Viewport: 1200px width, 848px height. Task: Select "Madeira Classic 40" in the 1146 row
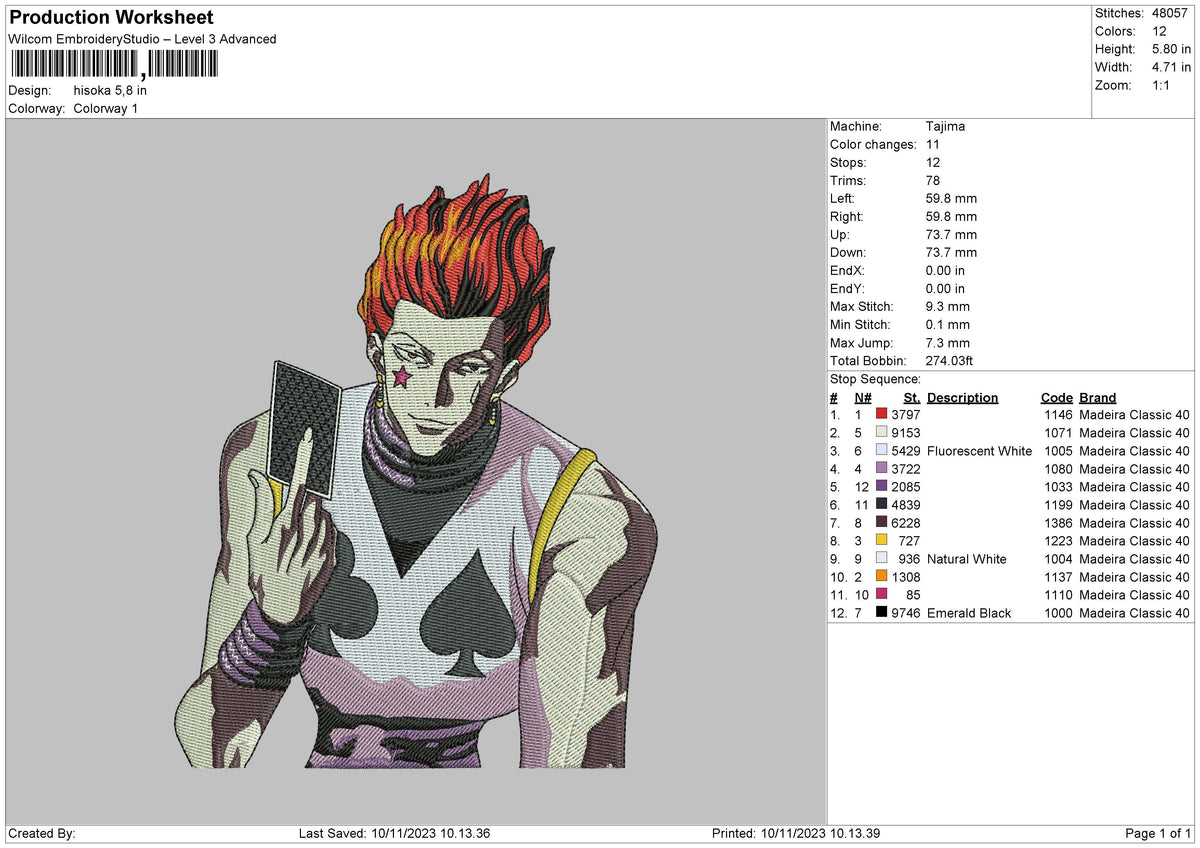1135,414
